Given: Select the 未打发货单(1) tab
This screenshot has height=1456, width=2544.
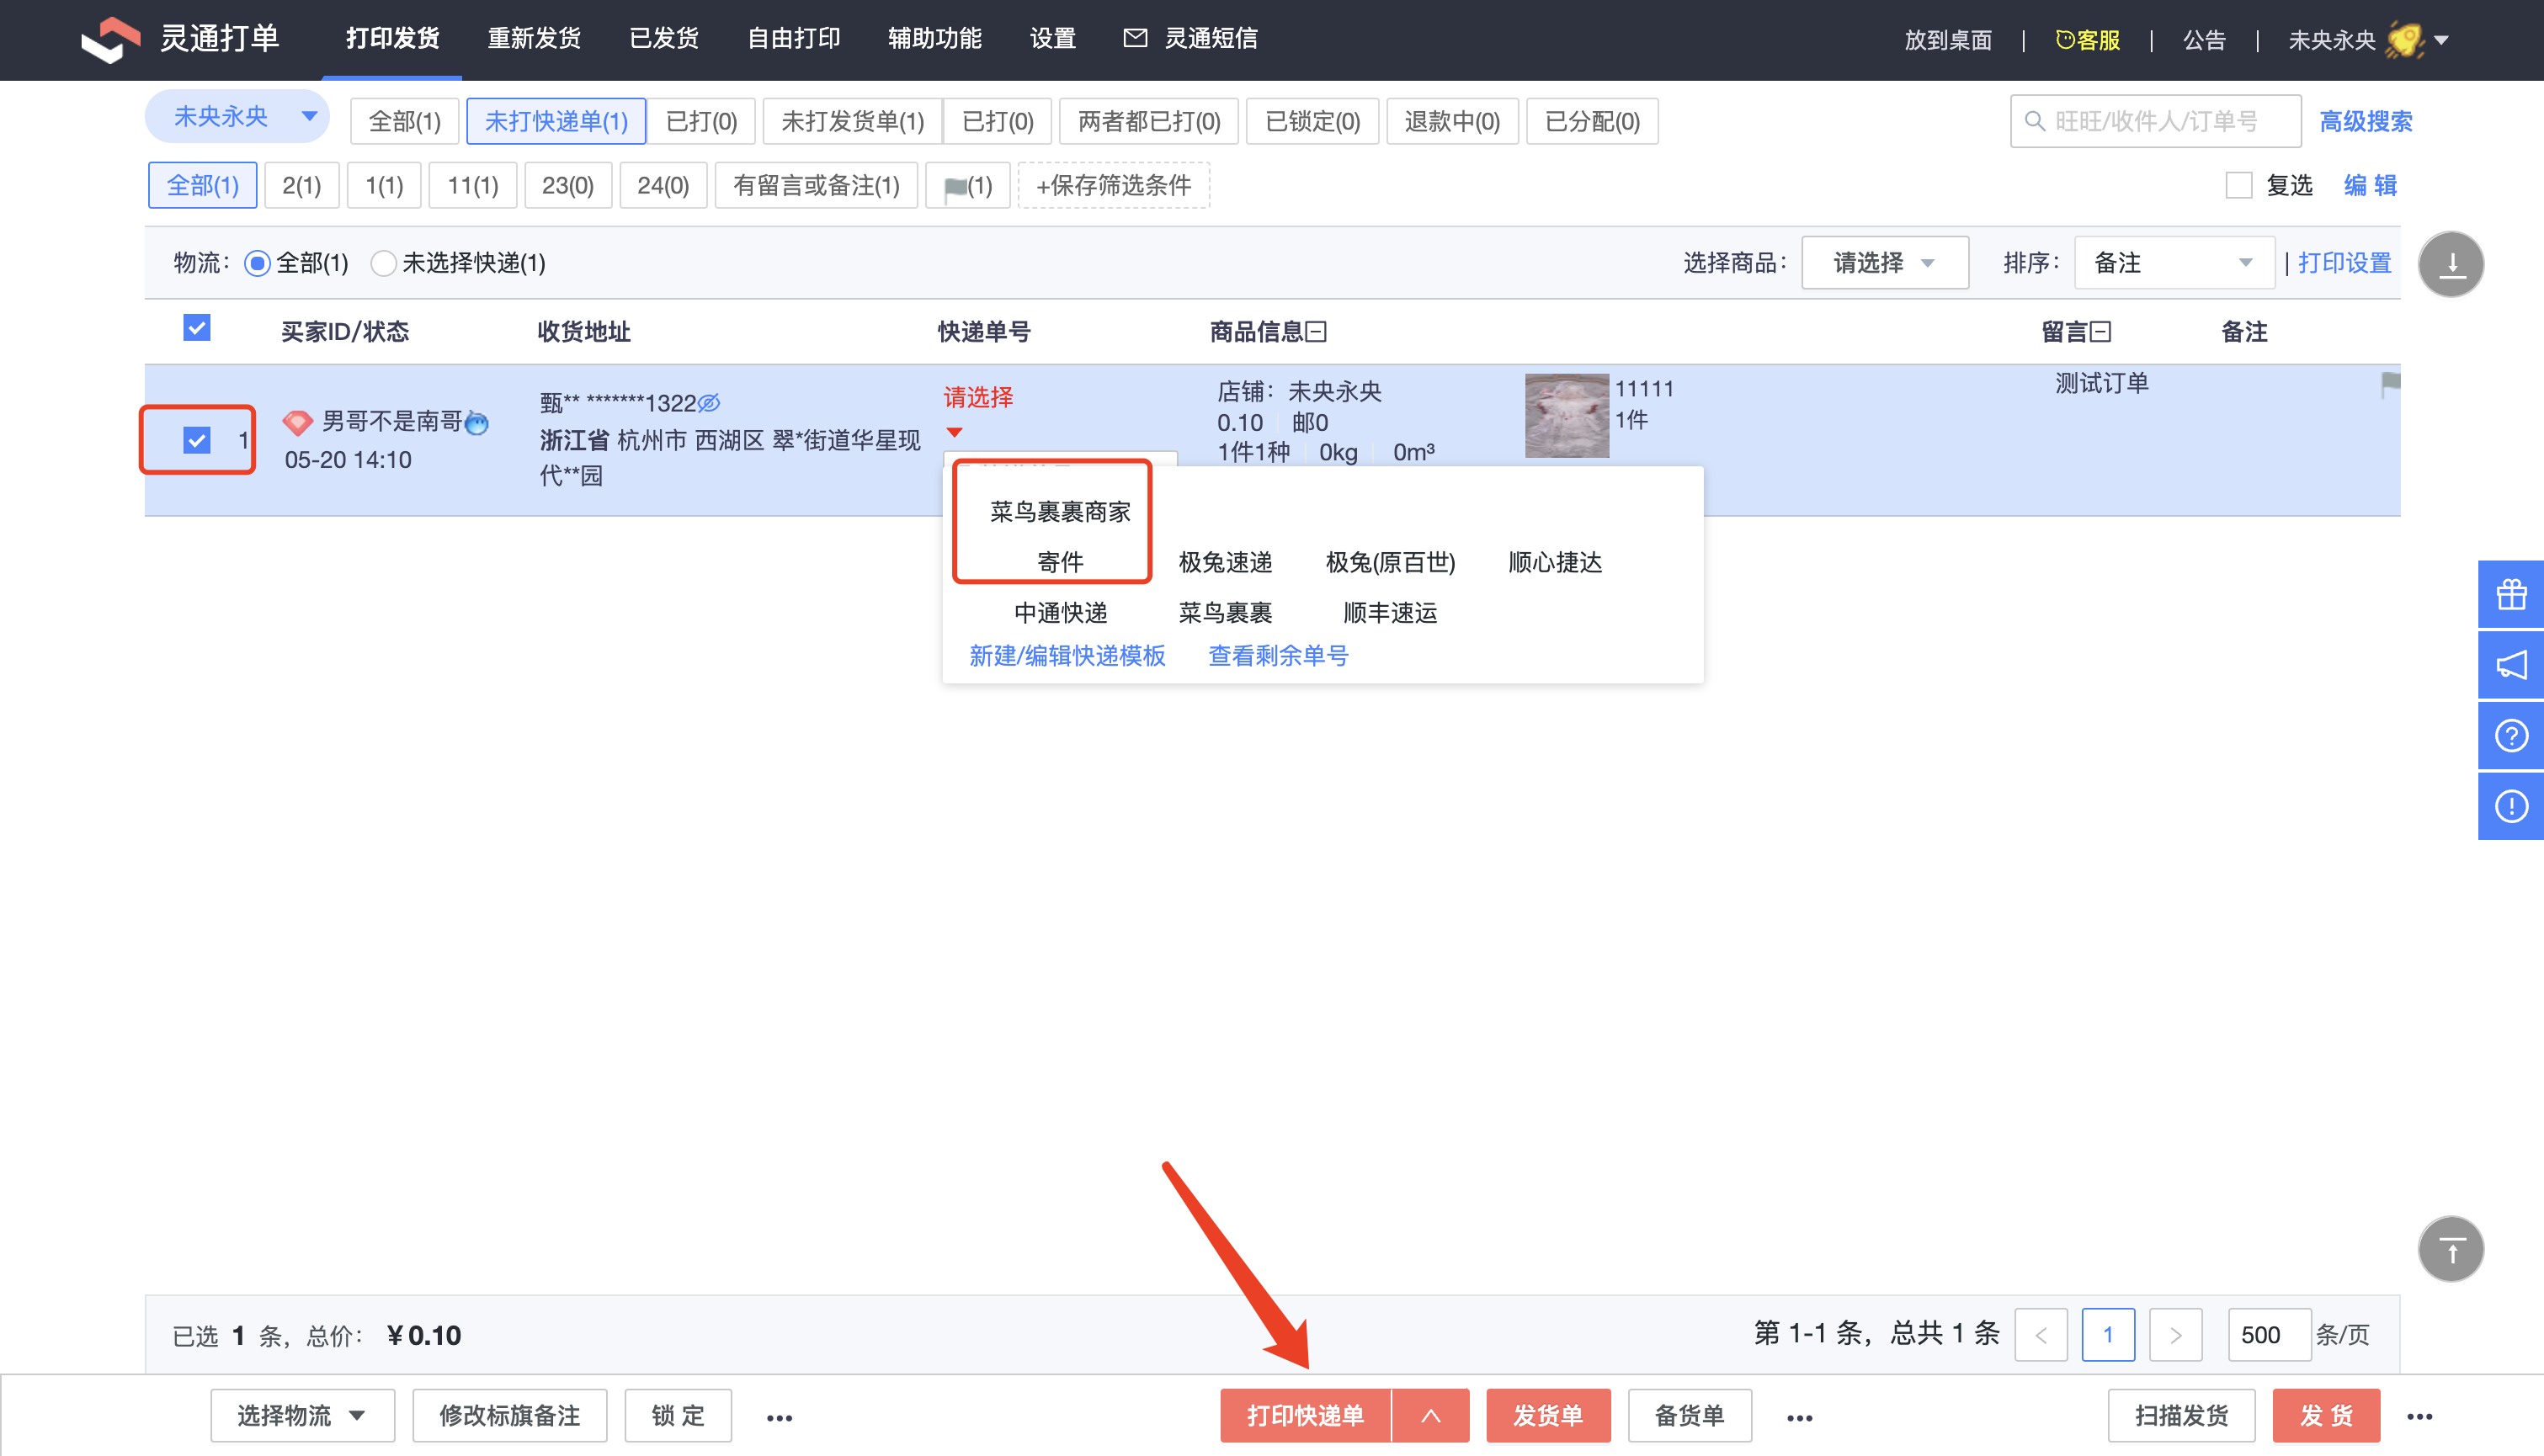Looking at the screenshot, I should 852,121.
